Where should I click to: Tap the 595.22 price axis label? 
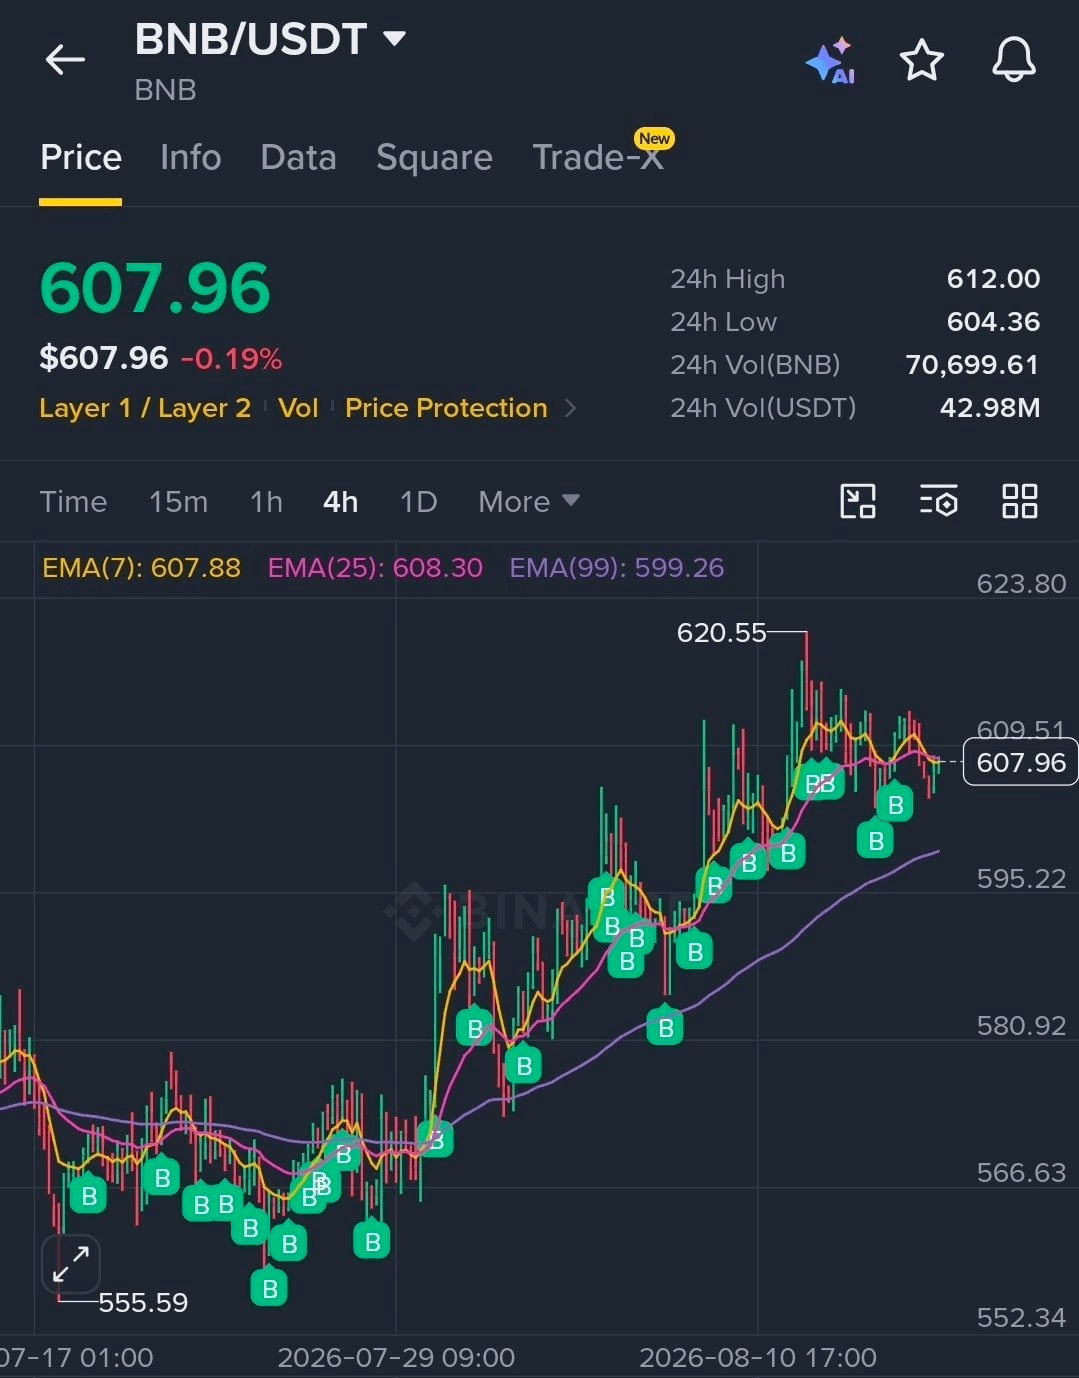point(1021,878)
